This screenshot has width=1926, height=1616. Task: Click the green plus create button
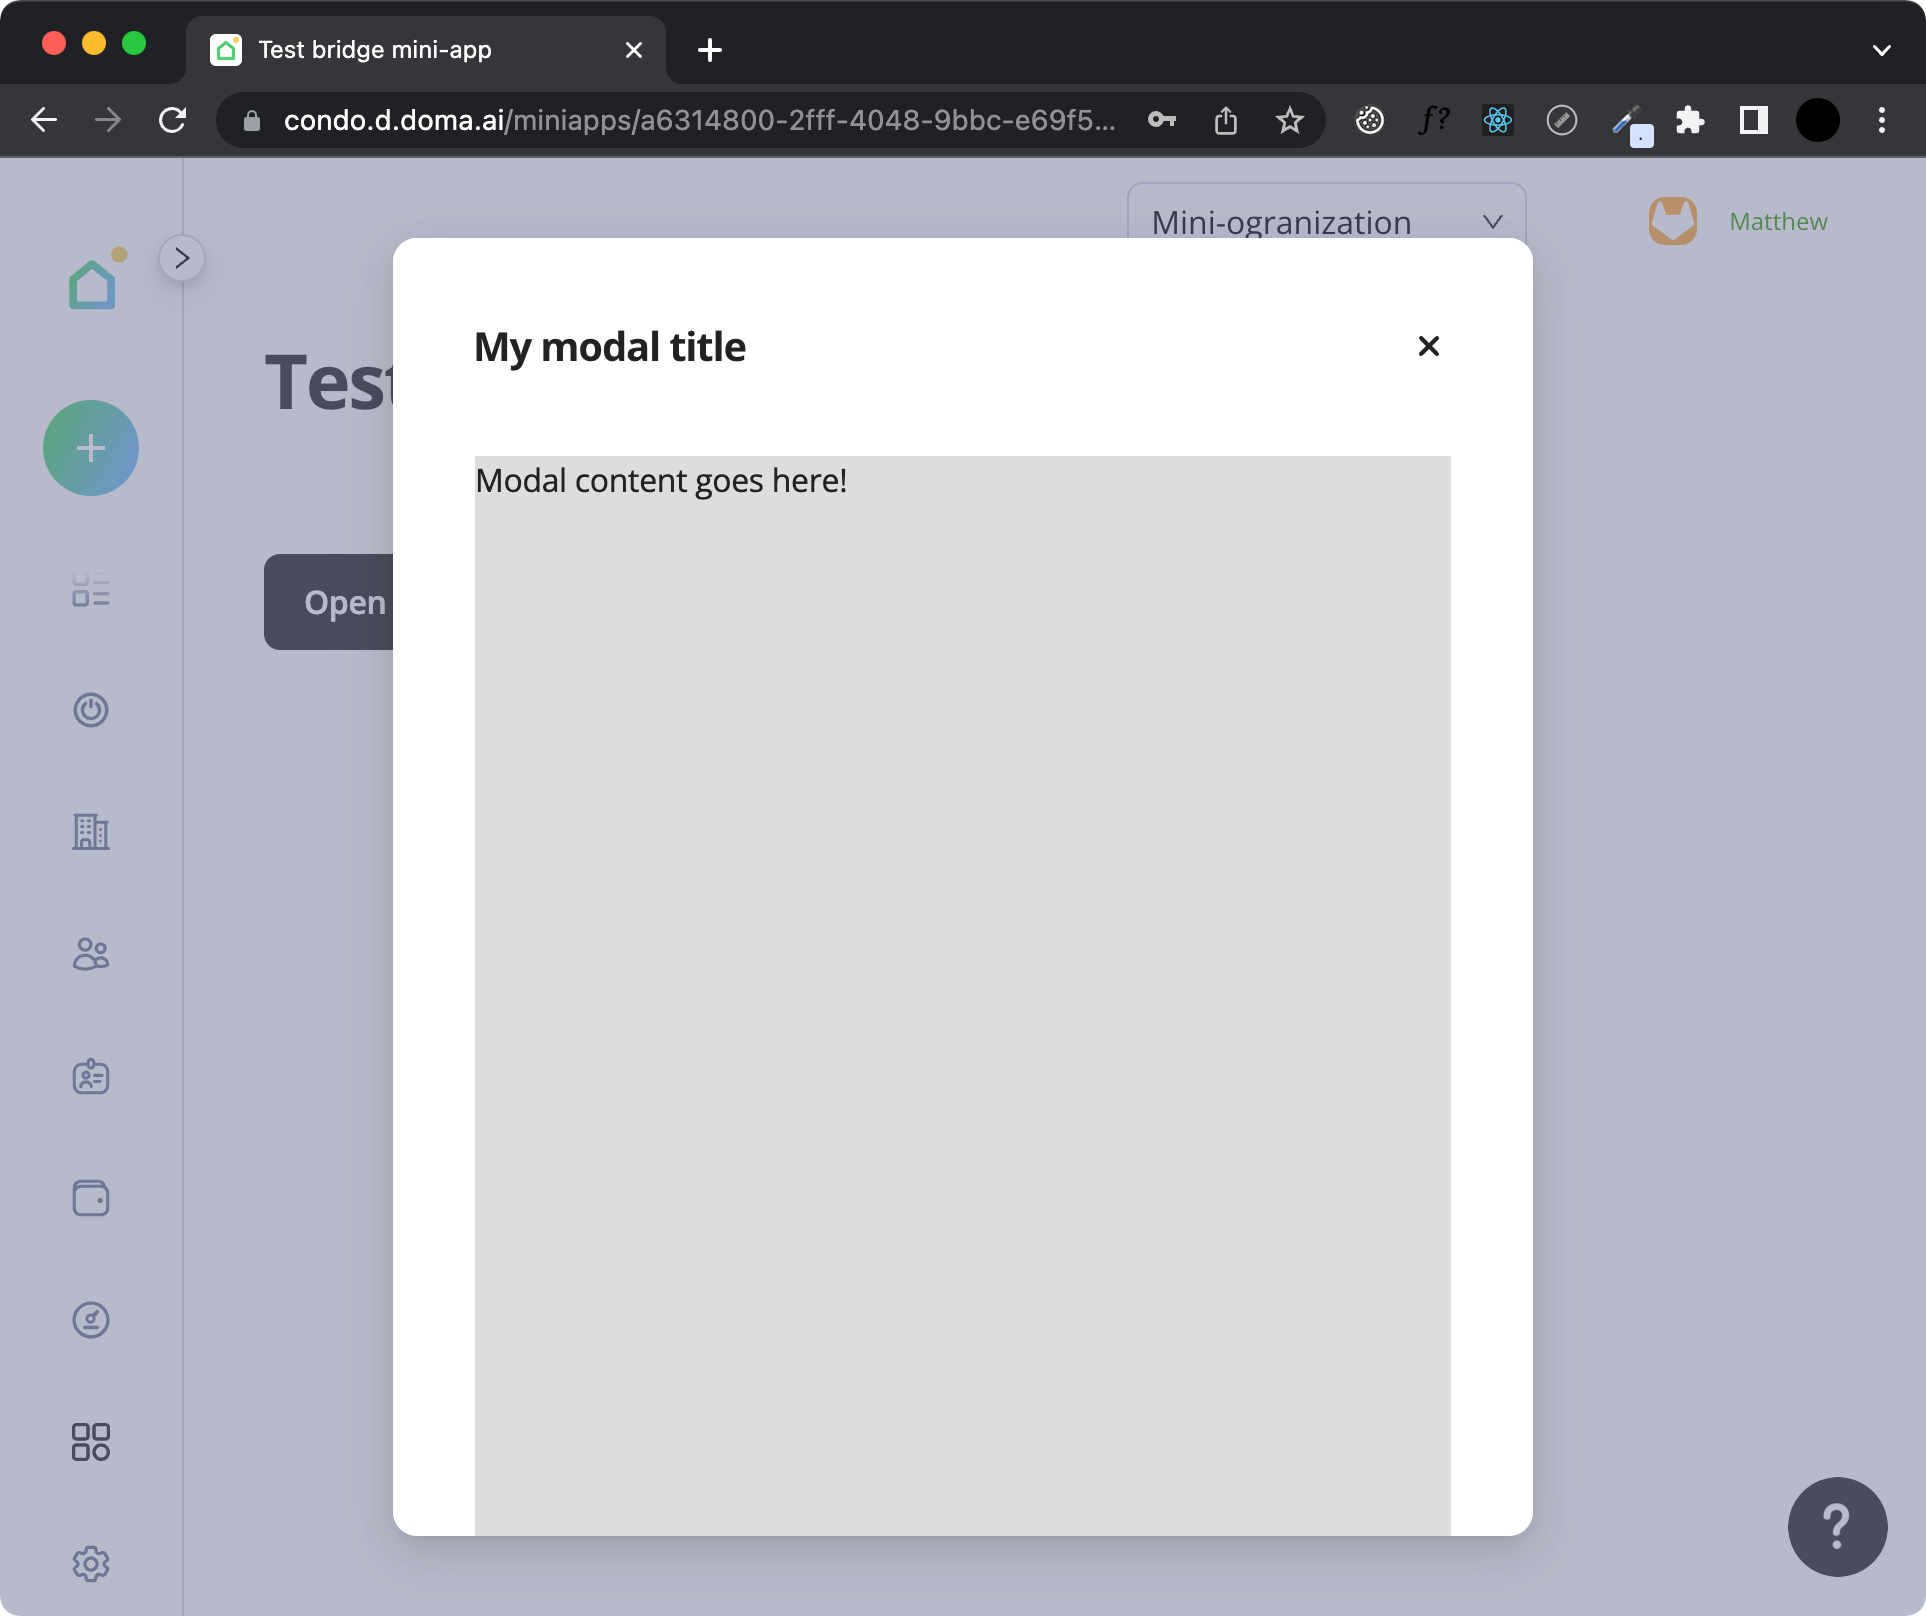(x=91, y=448)
